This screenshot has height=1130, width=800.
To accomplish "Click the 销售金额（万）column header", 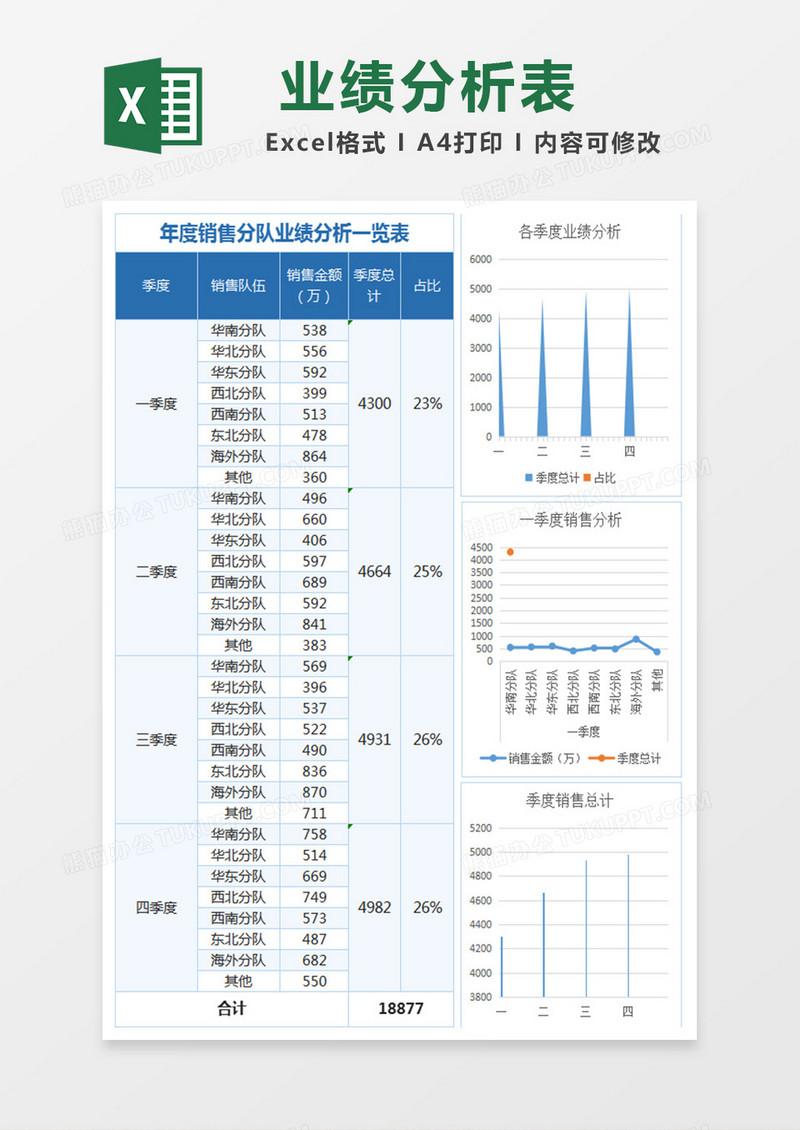I will point(314,286).
